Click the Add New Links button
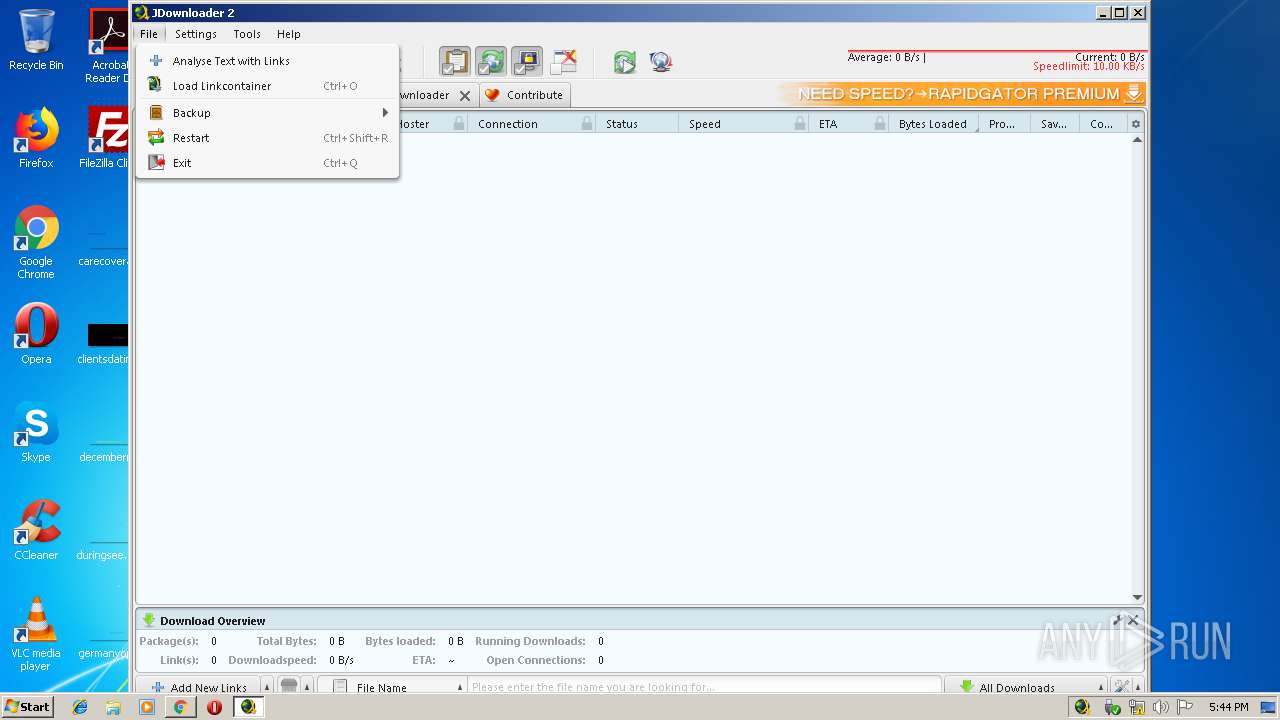The image size is (1280, 720). point(199,687)
